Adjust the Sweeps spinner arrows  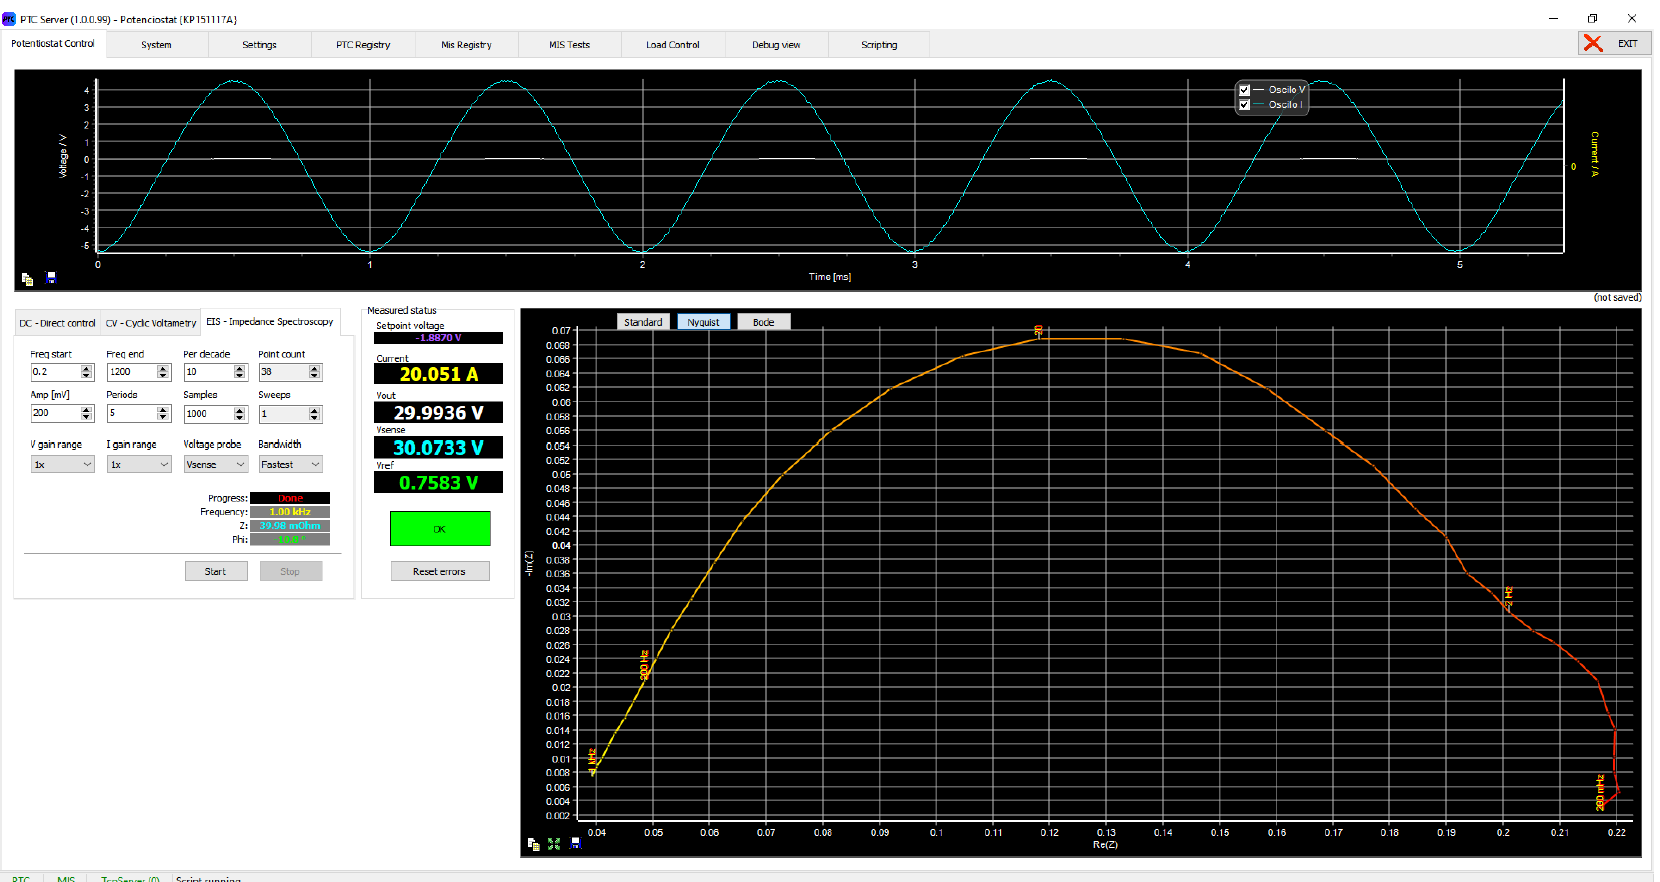(x=315, y=413)
